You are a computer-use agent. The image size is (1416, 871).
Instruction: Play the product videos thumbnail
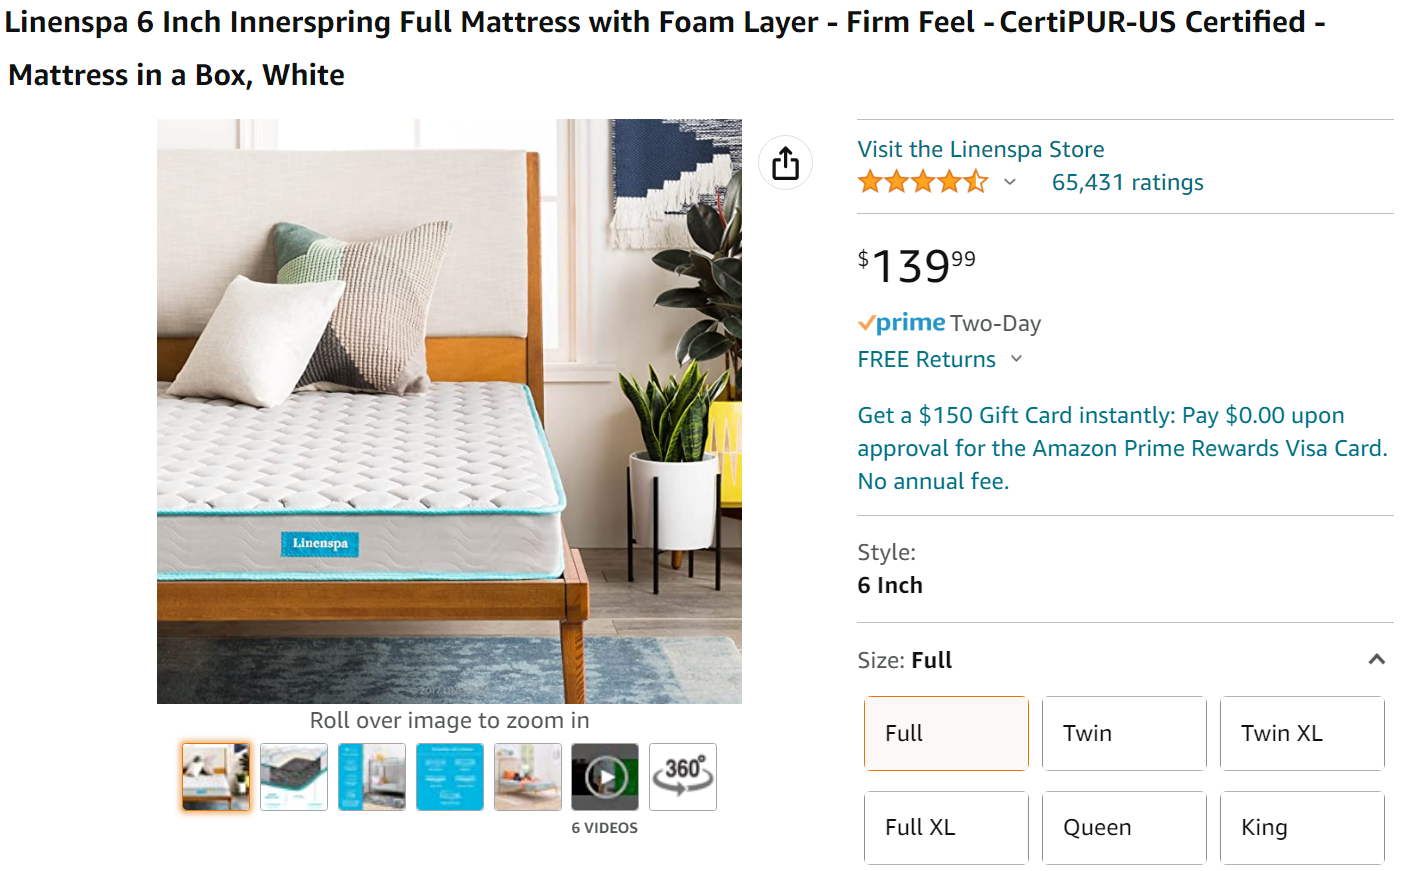coord(605,777)
